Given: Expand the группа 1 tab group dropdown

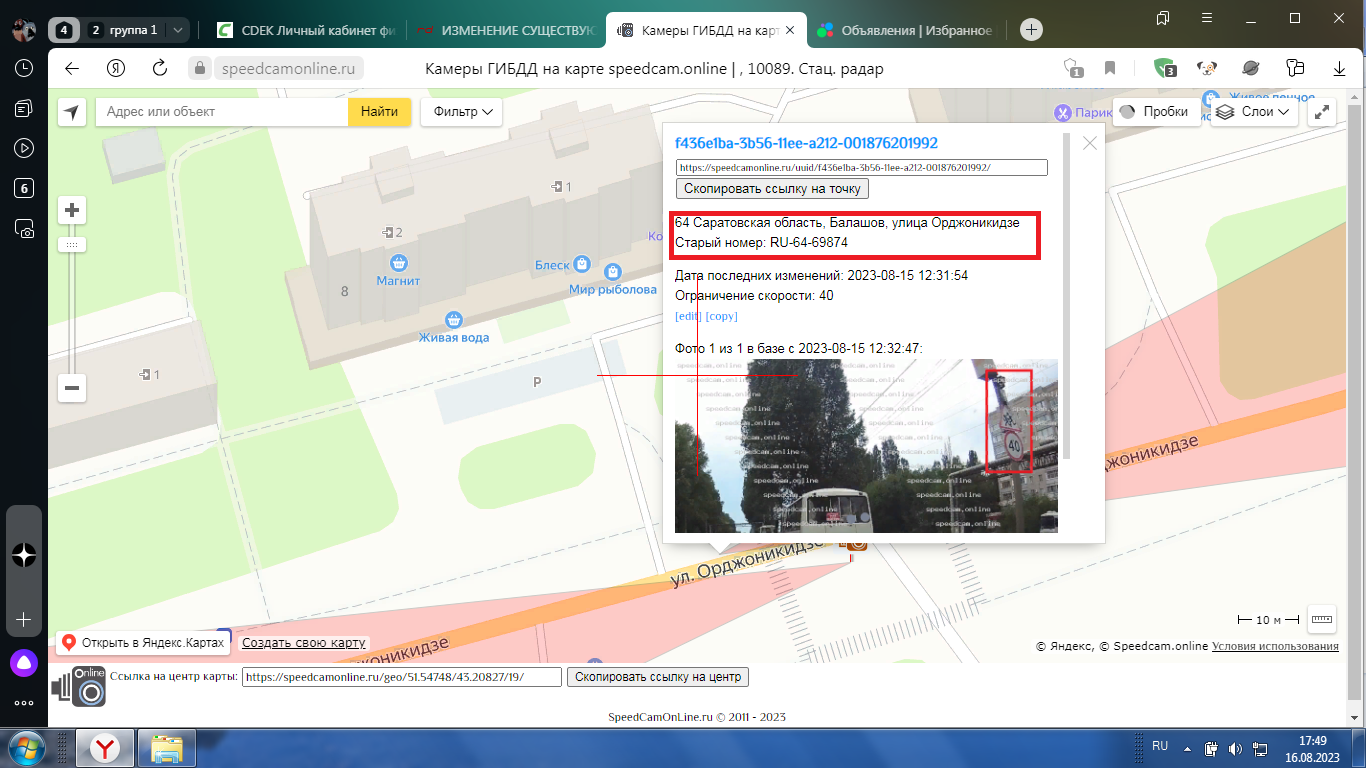Looking at the screenshot, I should point(178,30).
